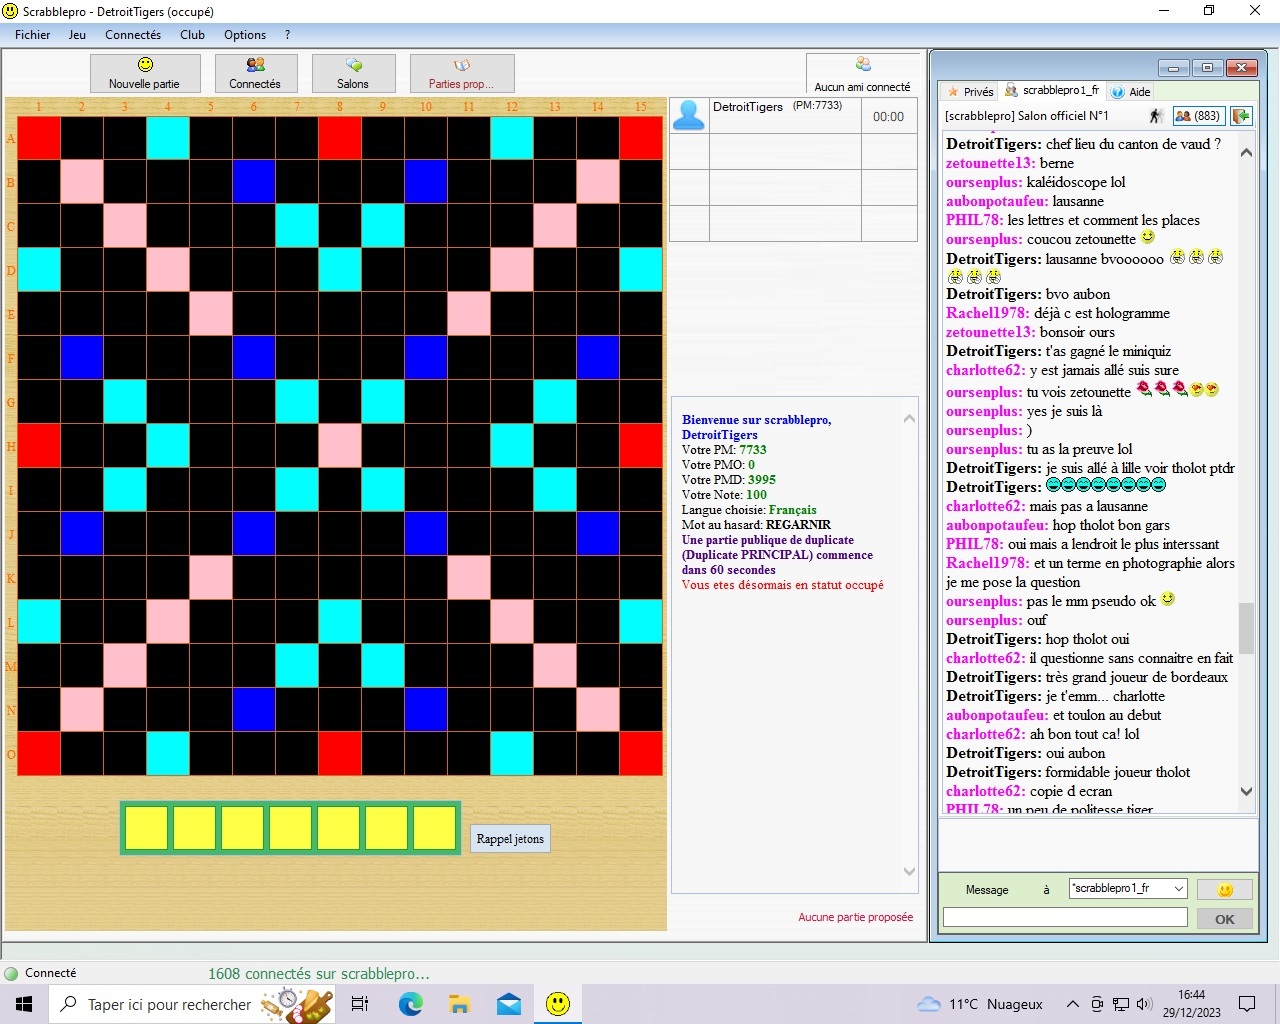This screenshot has height=1024, width=1280.
Task: Click the walking person away icon
Action: tap(1156, 116)
